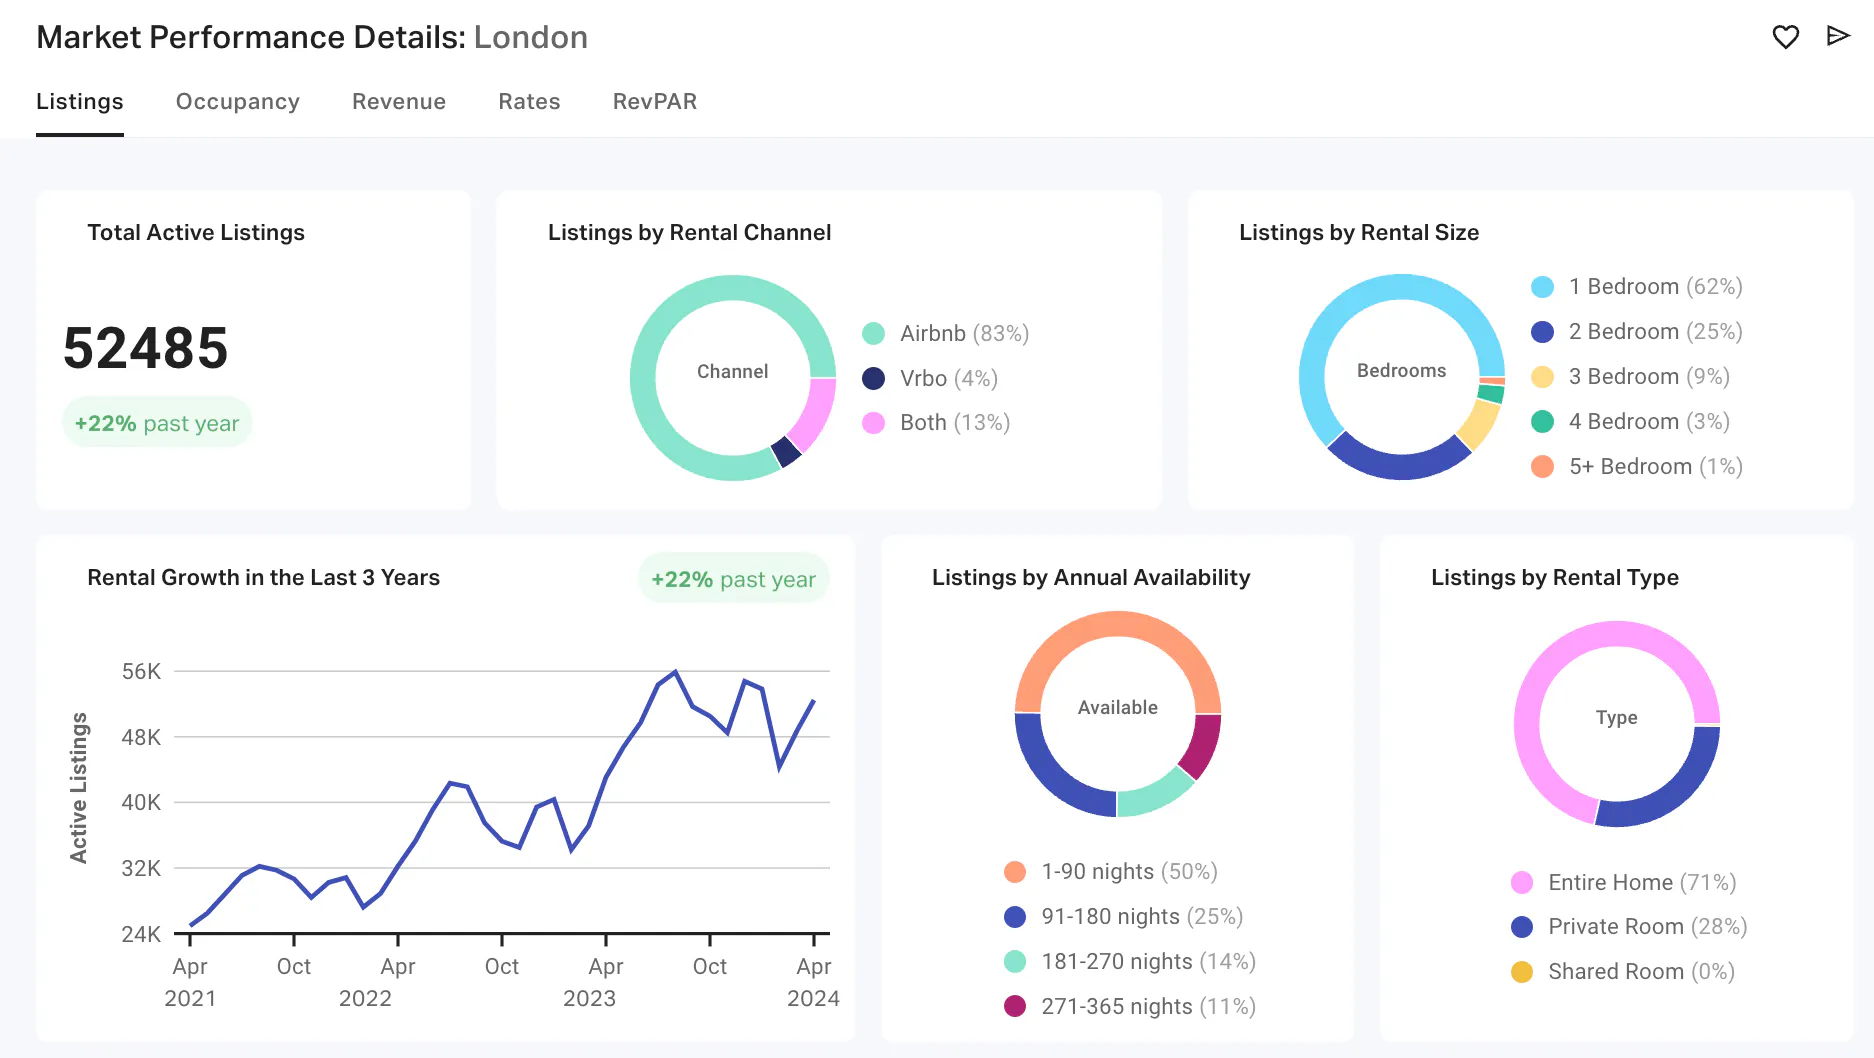Click the 24K y-axis label

pyautogui.click(x=141, y=935)
